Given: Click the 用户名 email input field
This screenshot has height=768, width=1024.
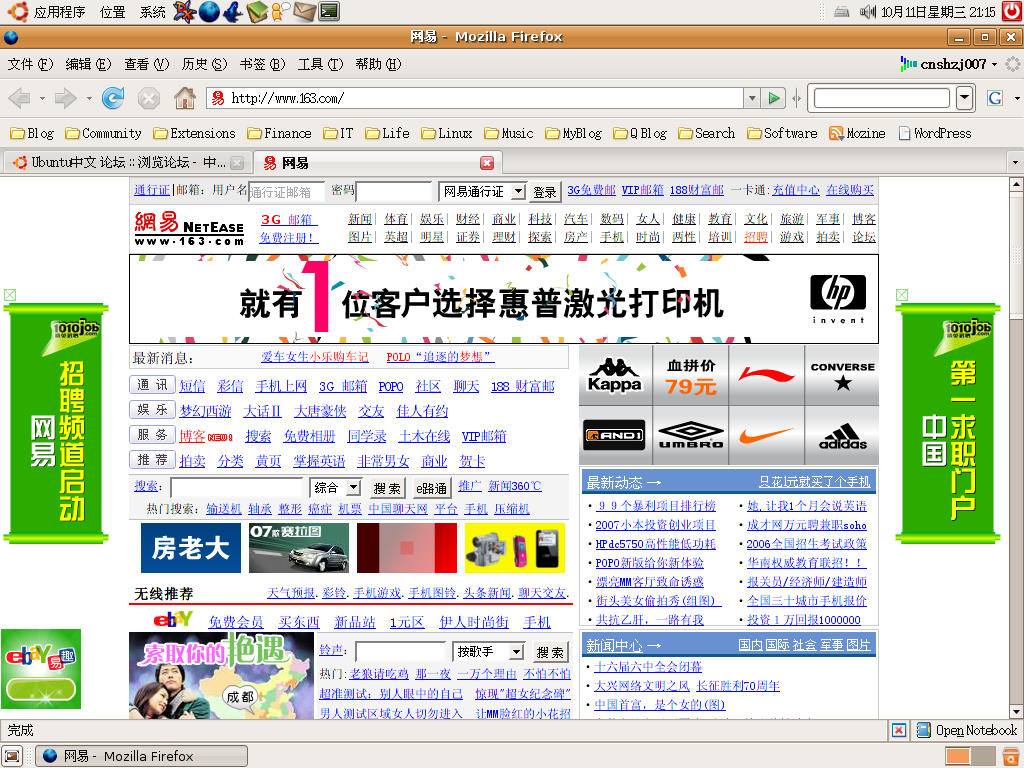Looking at the screenshot, I should [286, 192].
